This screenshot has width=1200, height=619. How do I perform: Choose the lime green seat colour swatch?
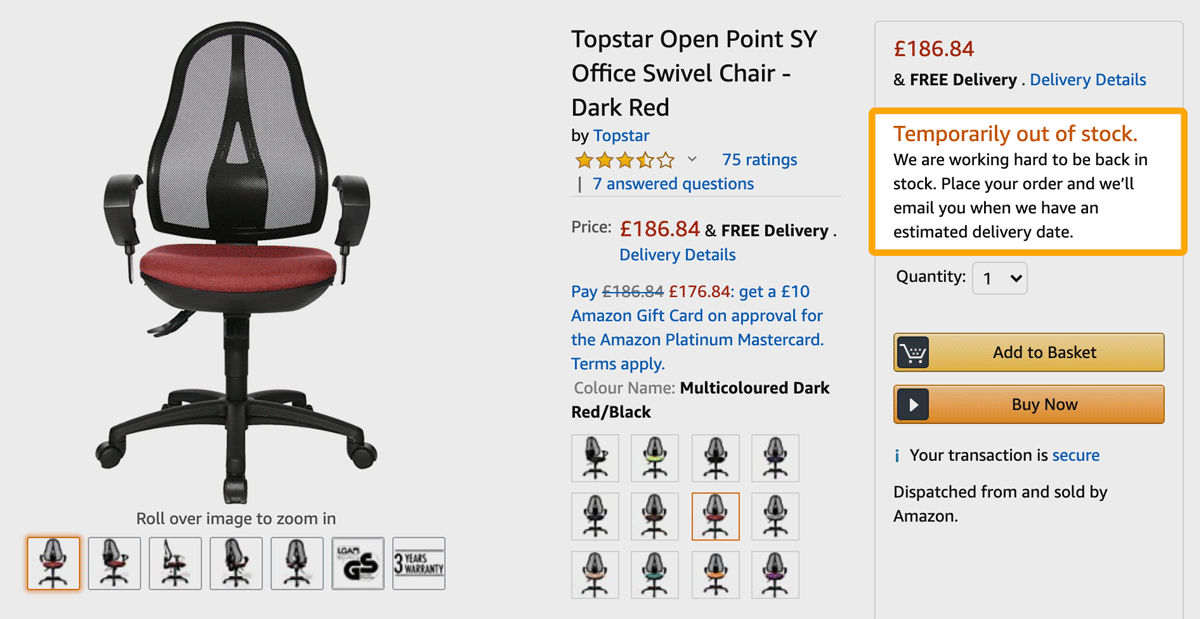click(655, 458)
